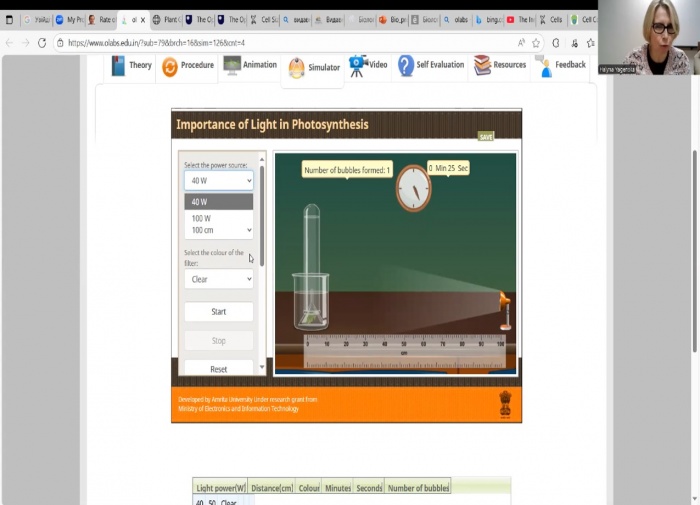Expand the power source dropdown
The height and width of the screenshot is (505, 700).
pyautogui.click(x=218, y=181)
